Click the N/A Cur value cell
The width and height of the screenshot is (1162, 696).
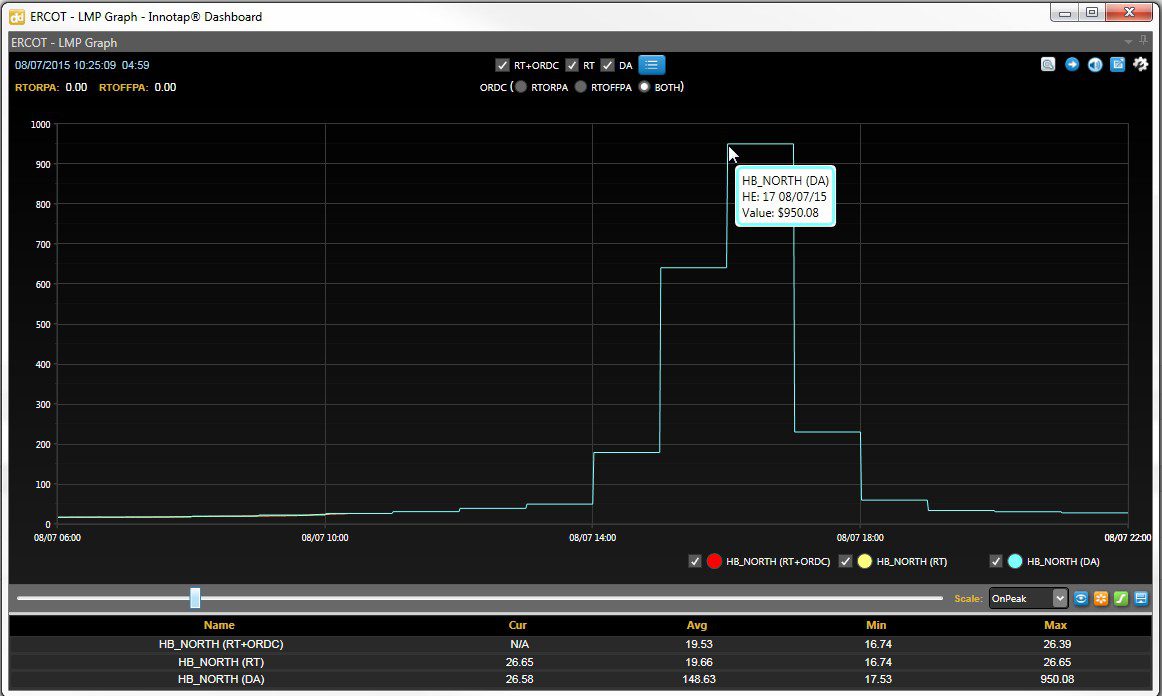click(x=519, y=644)
